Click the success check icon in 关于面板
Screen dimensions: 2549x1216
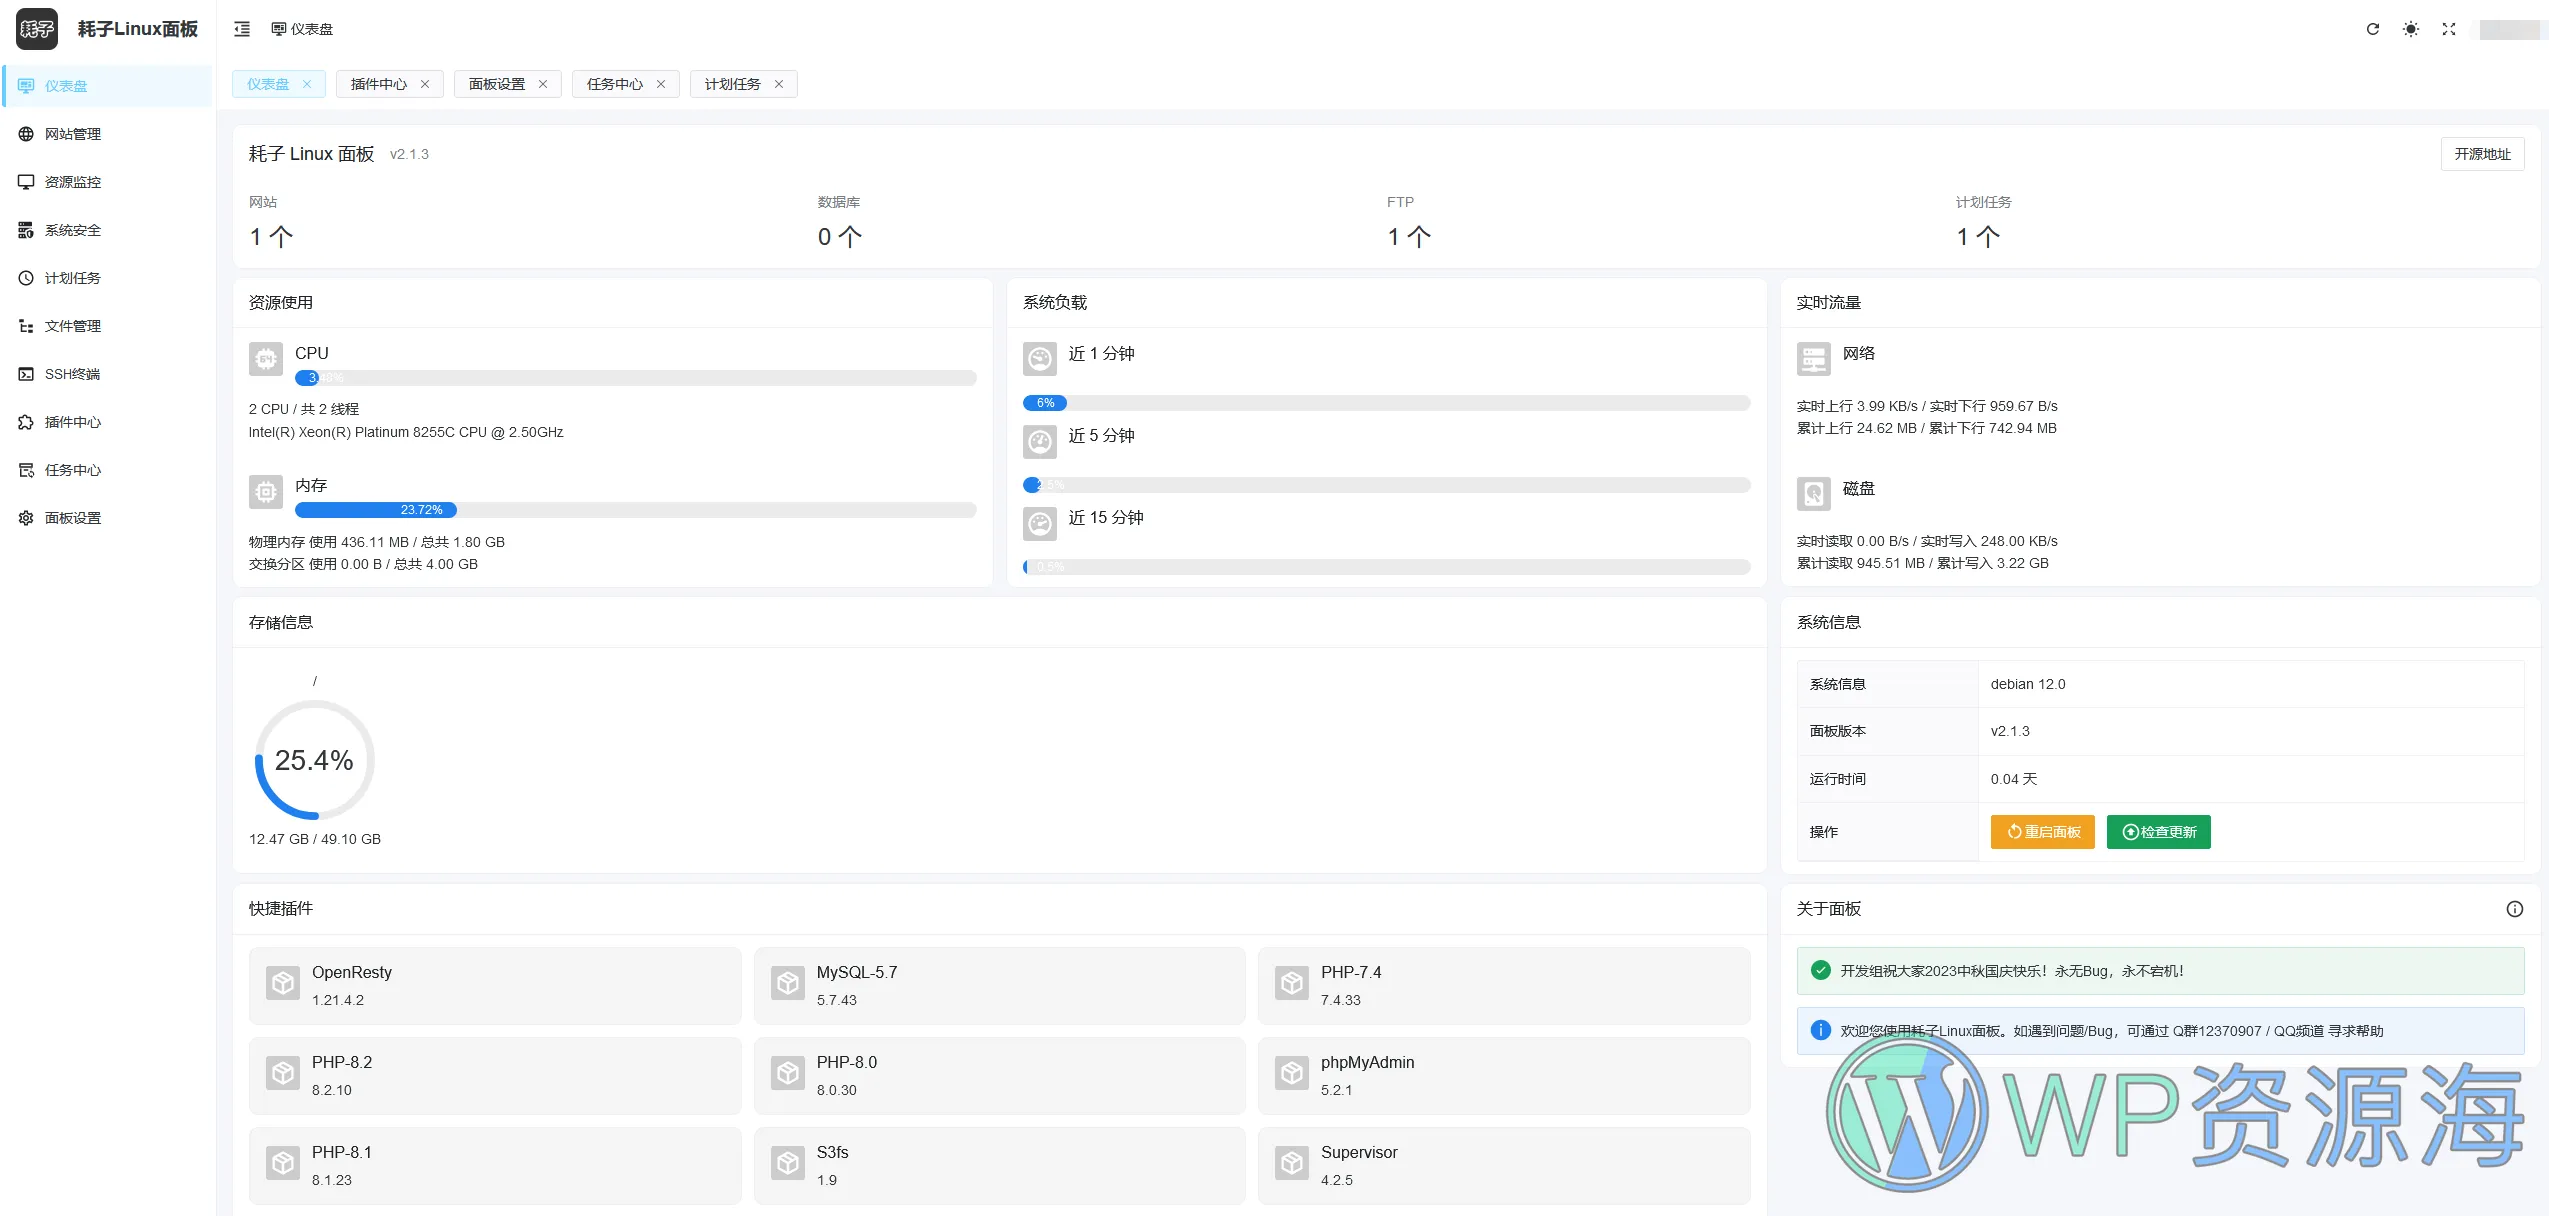pyautogui.click(x=1821, y=970)
